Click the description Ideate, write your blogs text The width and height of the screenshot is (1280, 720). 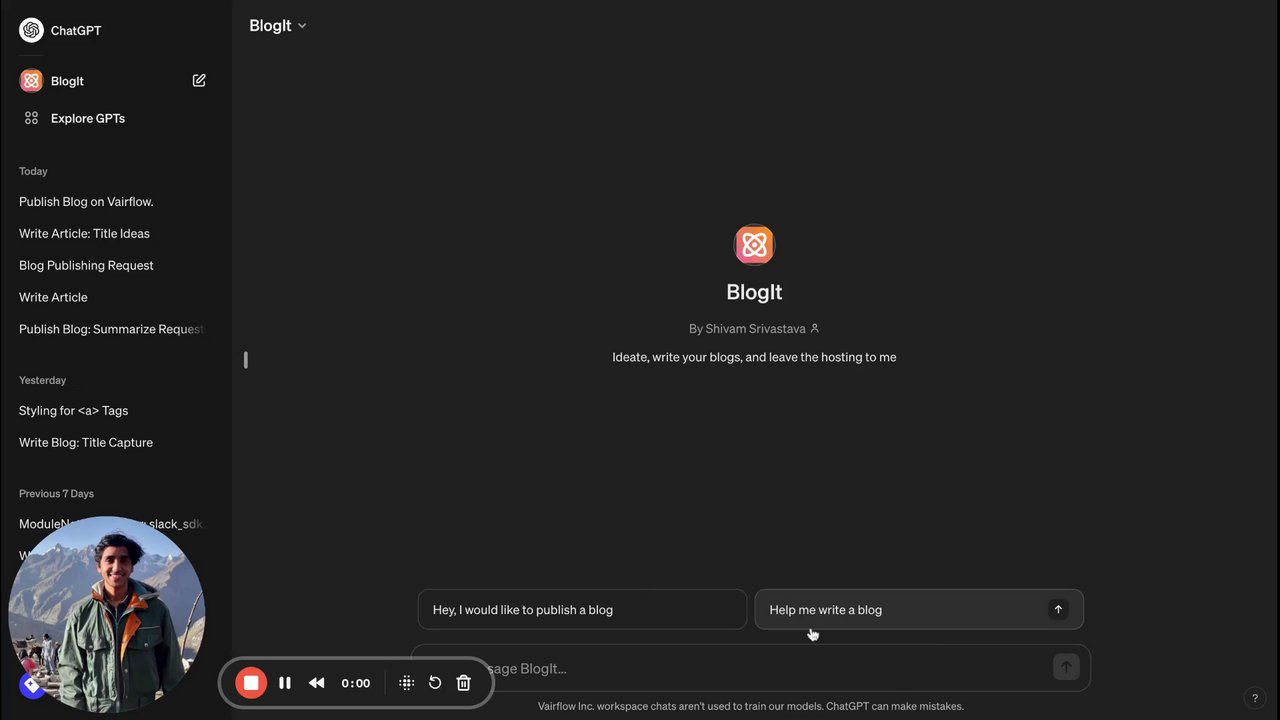point(754,357)
